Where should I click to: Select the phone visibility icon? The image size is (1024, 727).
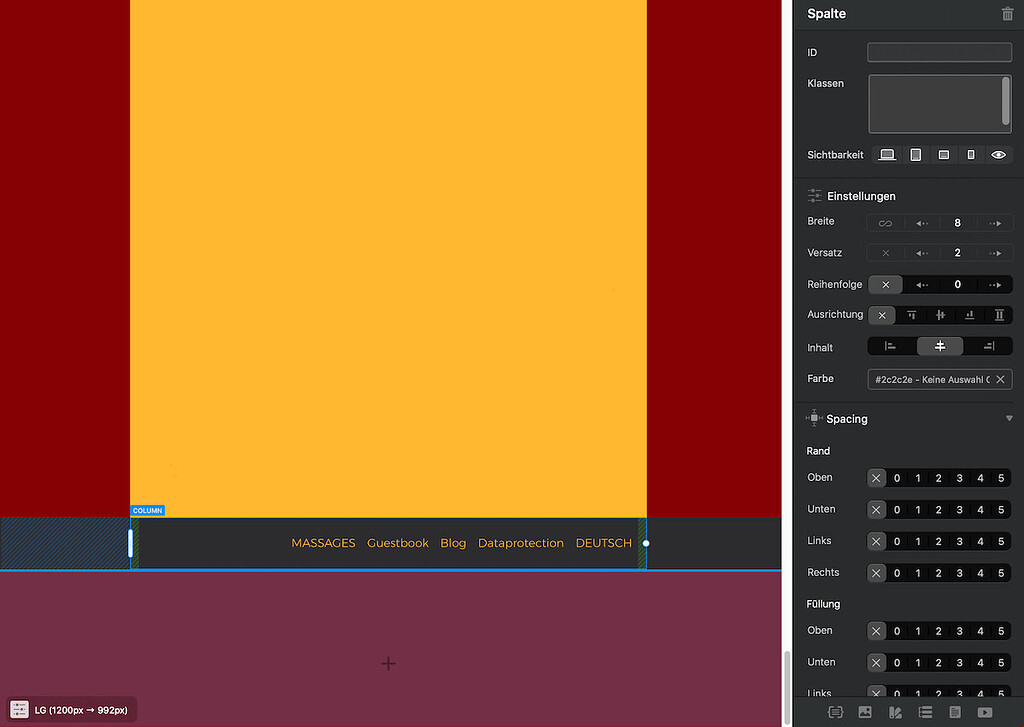point(970,154)
